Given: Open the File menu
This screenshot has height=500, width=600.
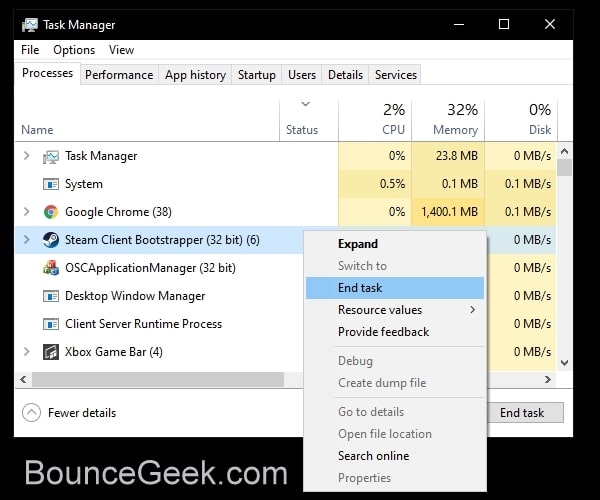Looking at the screenshot, I should (30, 50).
